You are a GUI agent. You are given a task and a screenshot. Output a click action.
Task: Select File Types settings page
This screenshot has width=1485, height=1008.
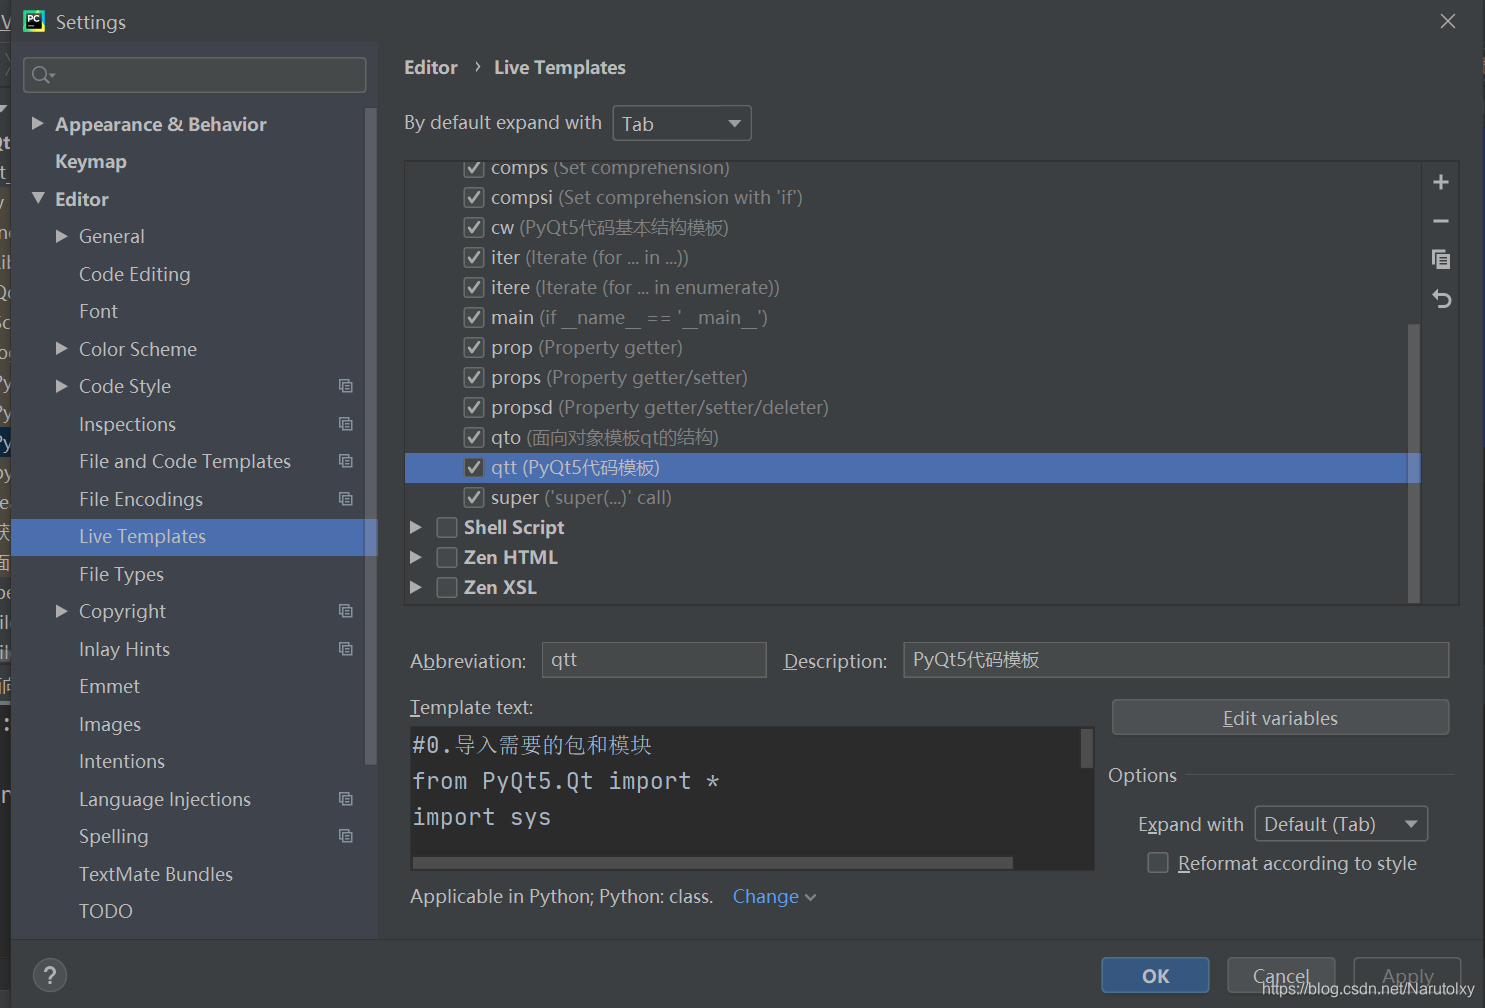click(121, 574)
